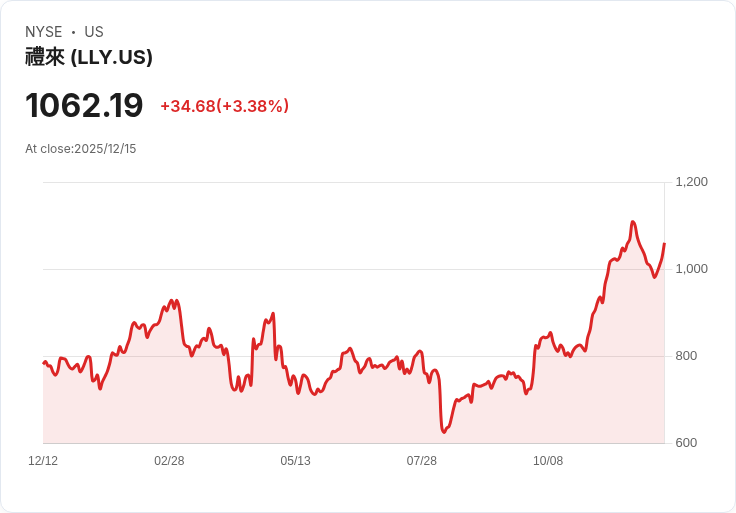Click the current price 1062.19

[84, 105]
